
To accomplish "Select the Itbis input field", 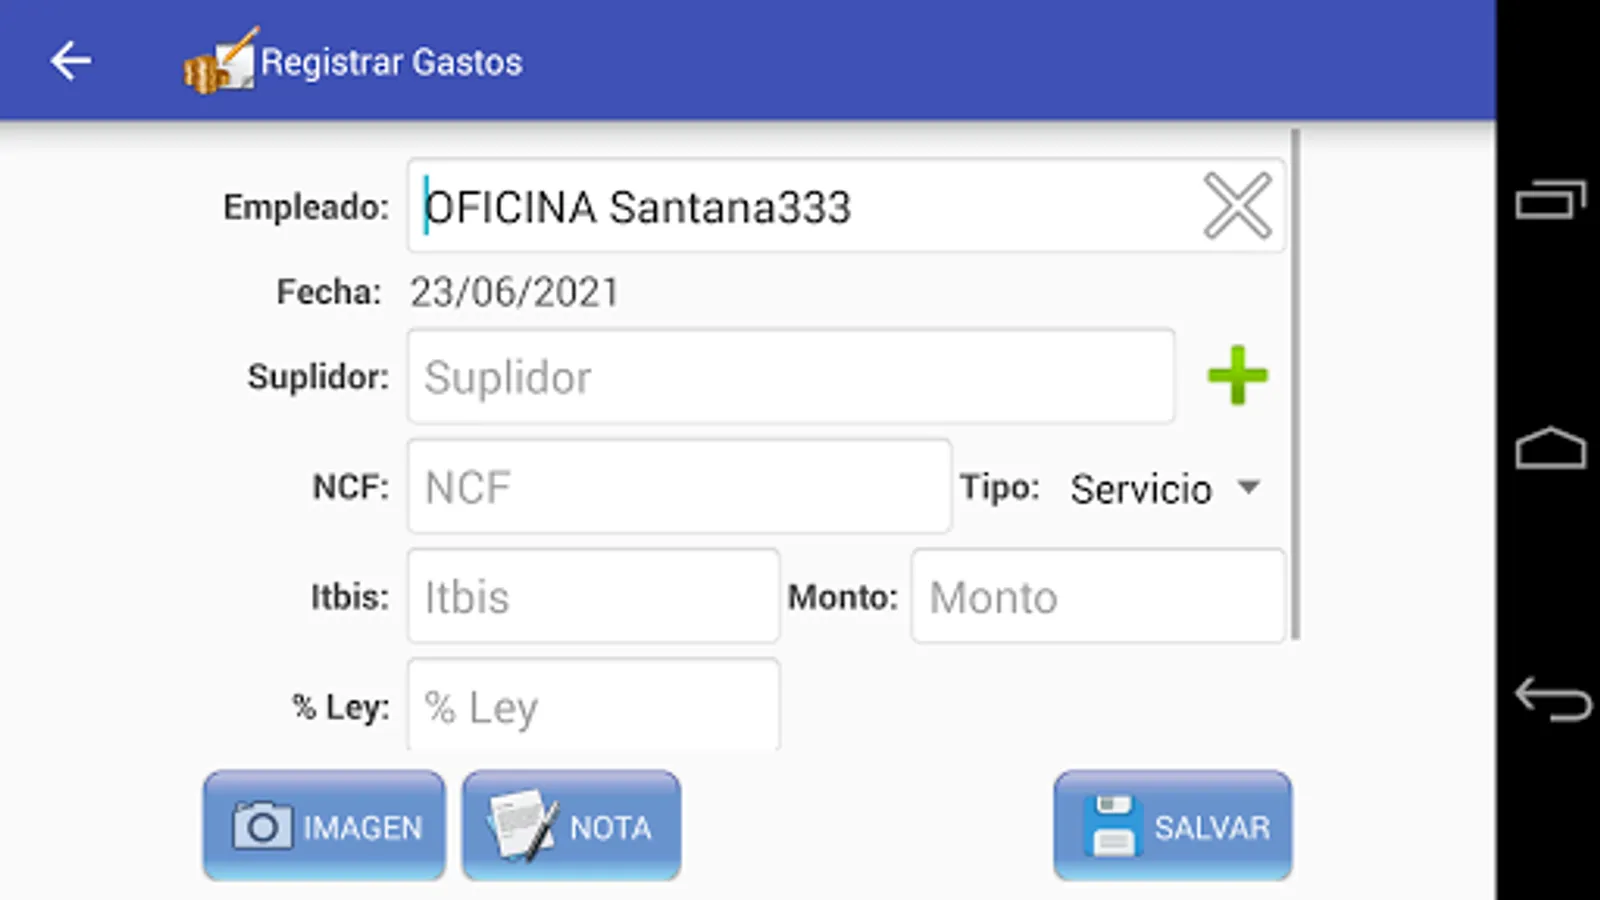I will click(x=593, y=597).
